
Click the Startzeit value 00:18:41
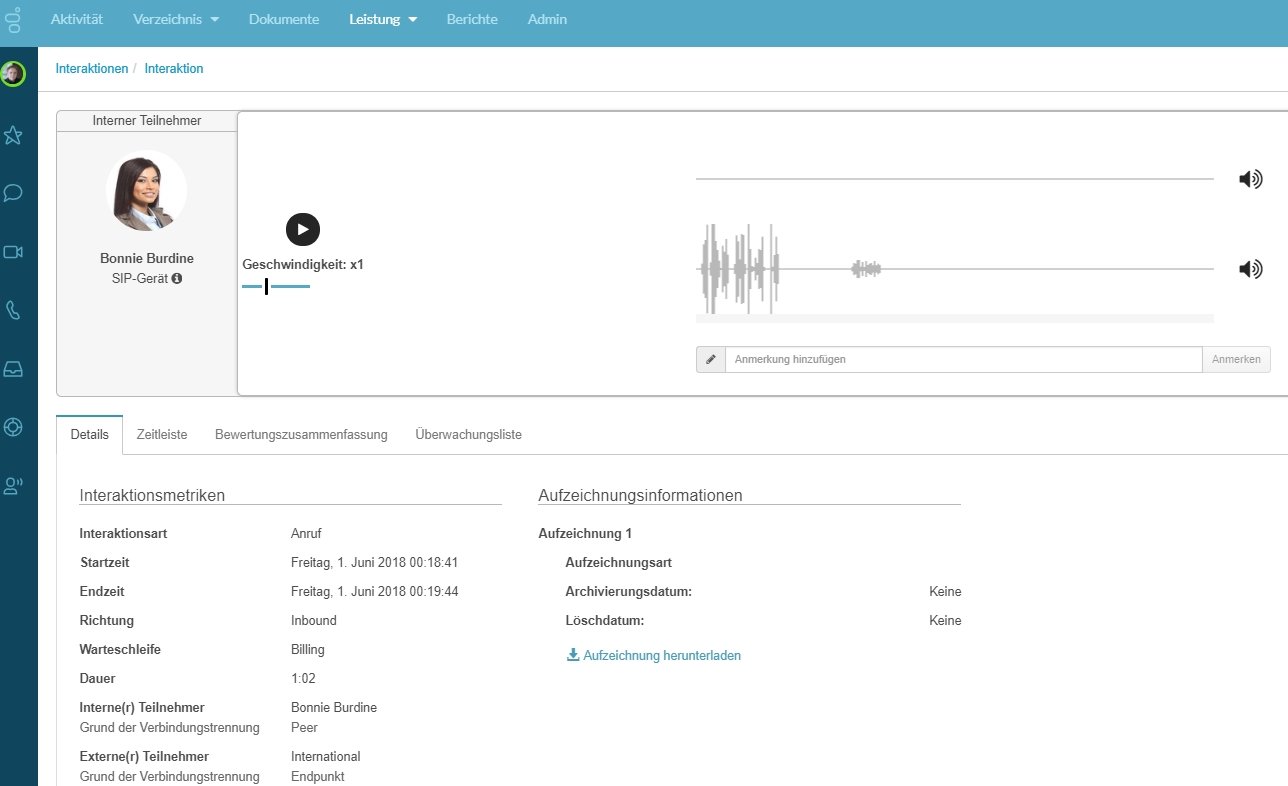coord(375,563)
